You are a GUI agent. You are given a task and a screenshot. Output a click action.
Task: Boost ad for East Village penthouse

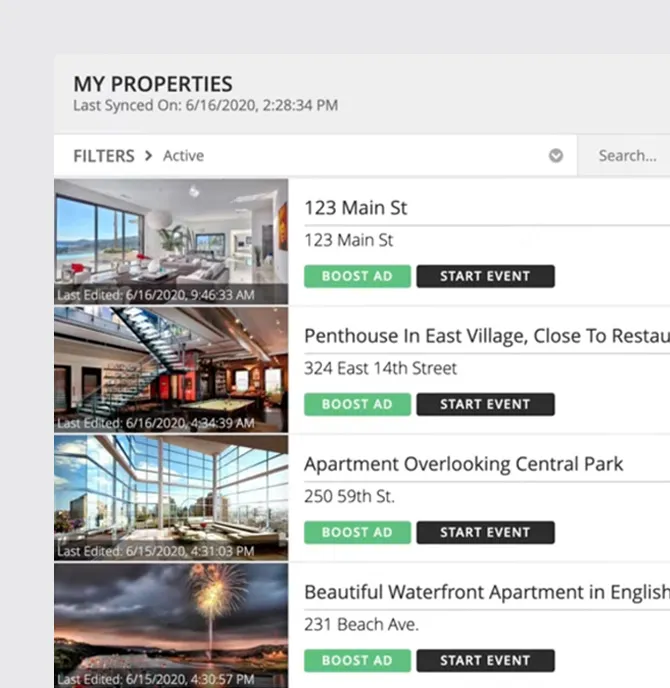357,404
